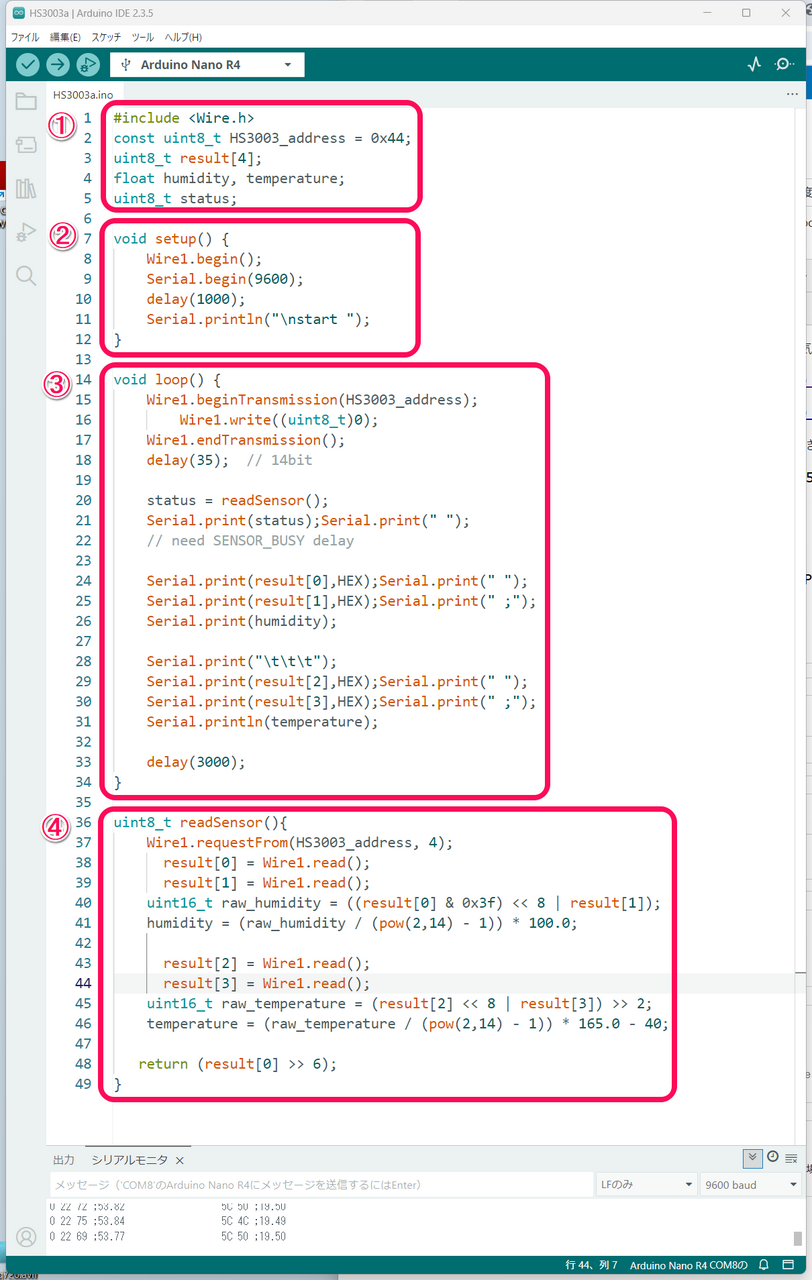
Task: Open the Serial Monitor magnifier icon
Action: tap(785, 65)
